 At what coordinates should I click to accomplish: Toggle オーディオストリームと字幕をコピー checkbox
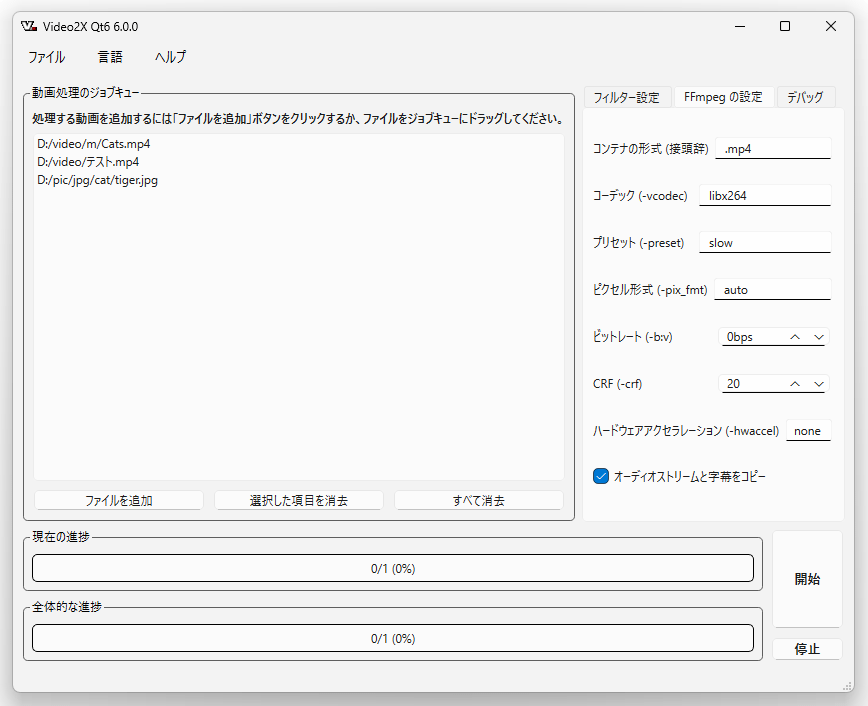(601, 476)
